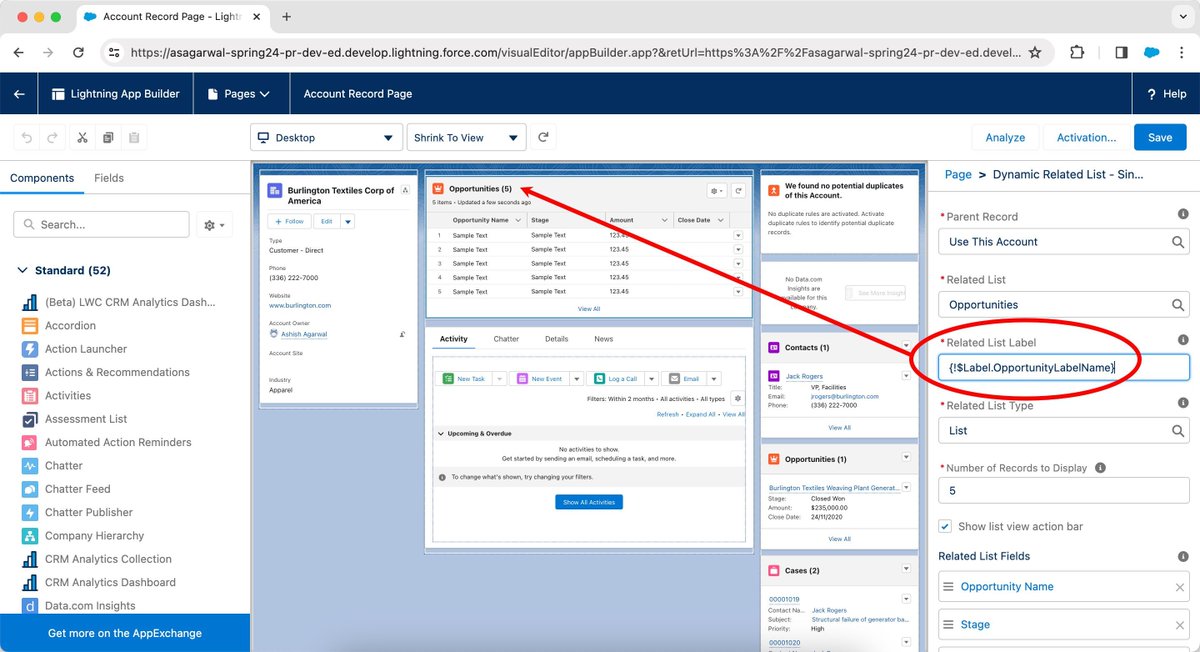Open the Pages dropdown menu
This screenshot has width=1200, height=652.
[239, 94]
